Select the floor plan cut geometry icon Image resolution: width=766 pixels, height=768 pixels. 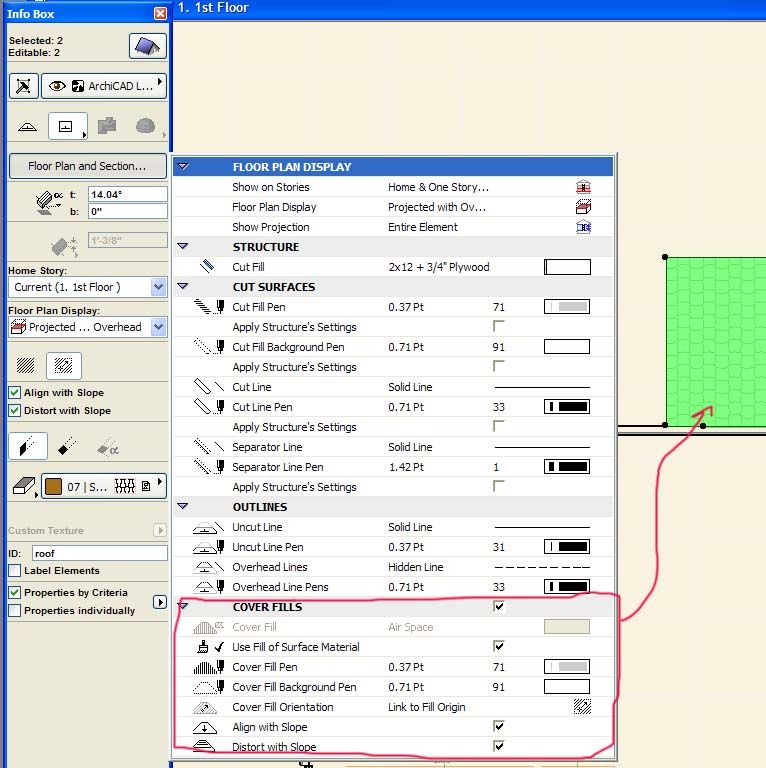(68, 126)
